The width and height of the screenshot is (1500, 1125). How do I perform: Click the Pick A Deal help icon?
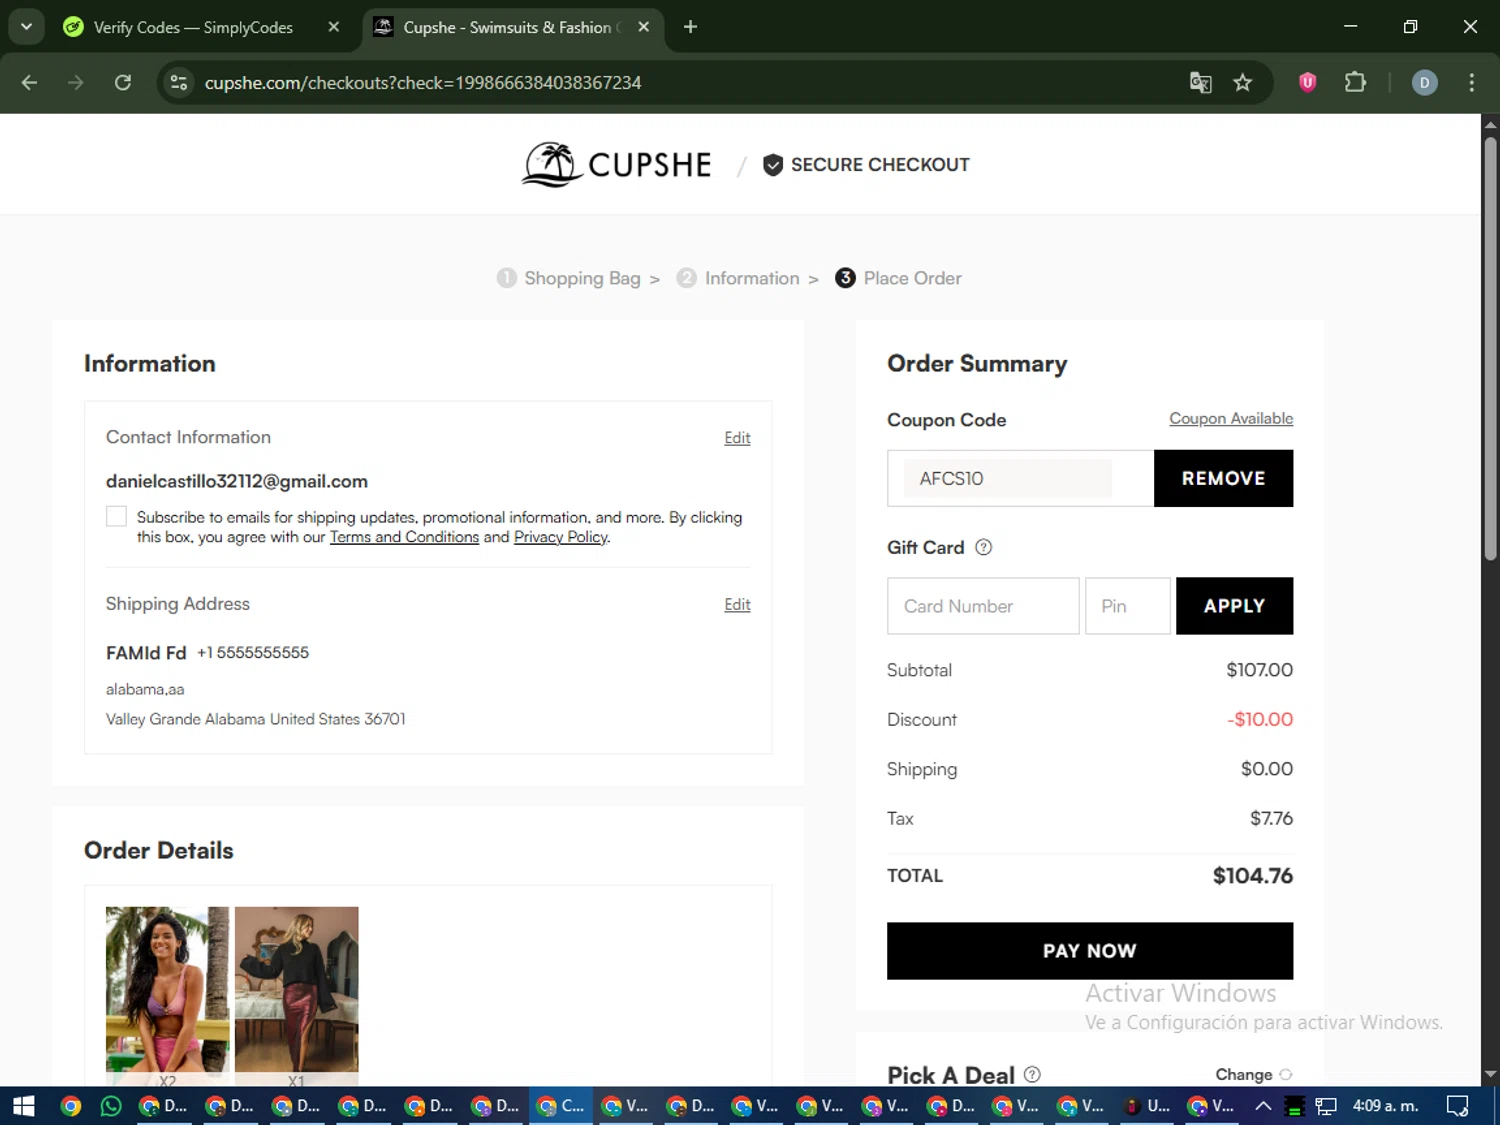(x=1032, y=1074)
